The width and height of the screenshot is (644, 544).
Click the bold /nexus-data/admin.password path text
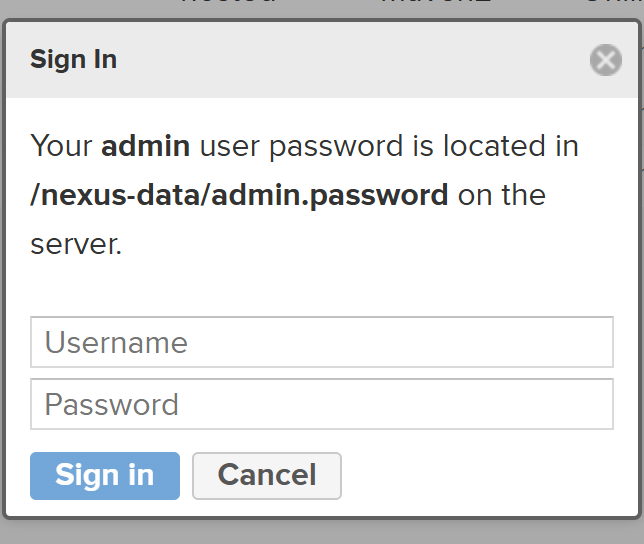click(x=239, y=195)
